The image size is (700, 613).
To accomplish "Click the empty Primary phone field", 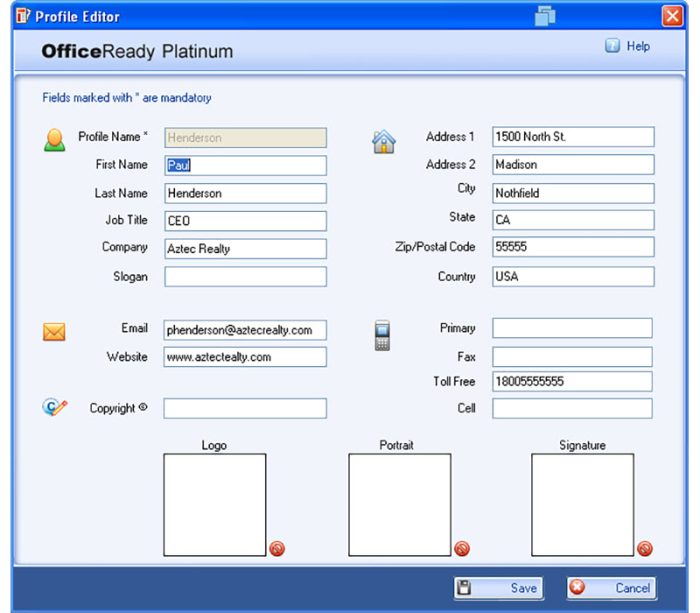I will 572,328.
